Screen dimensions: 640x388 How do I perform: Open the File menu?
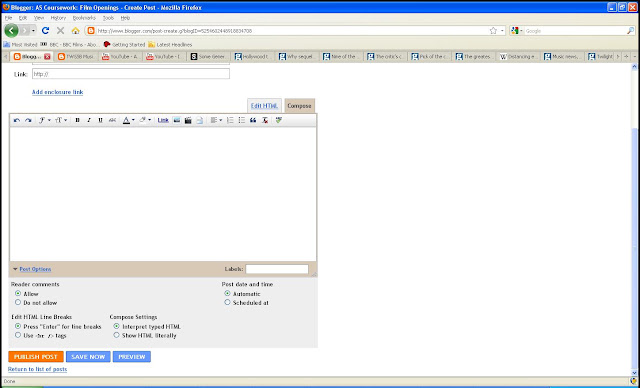tap(8, 18)
